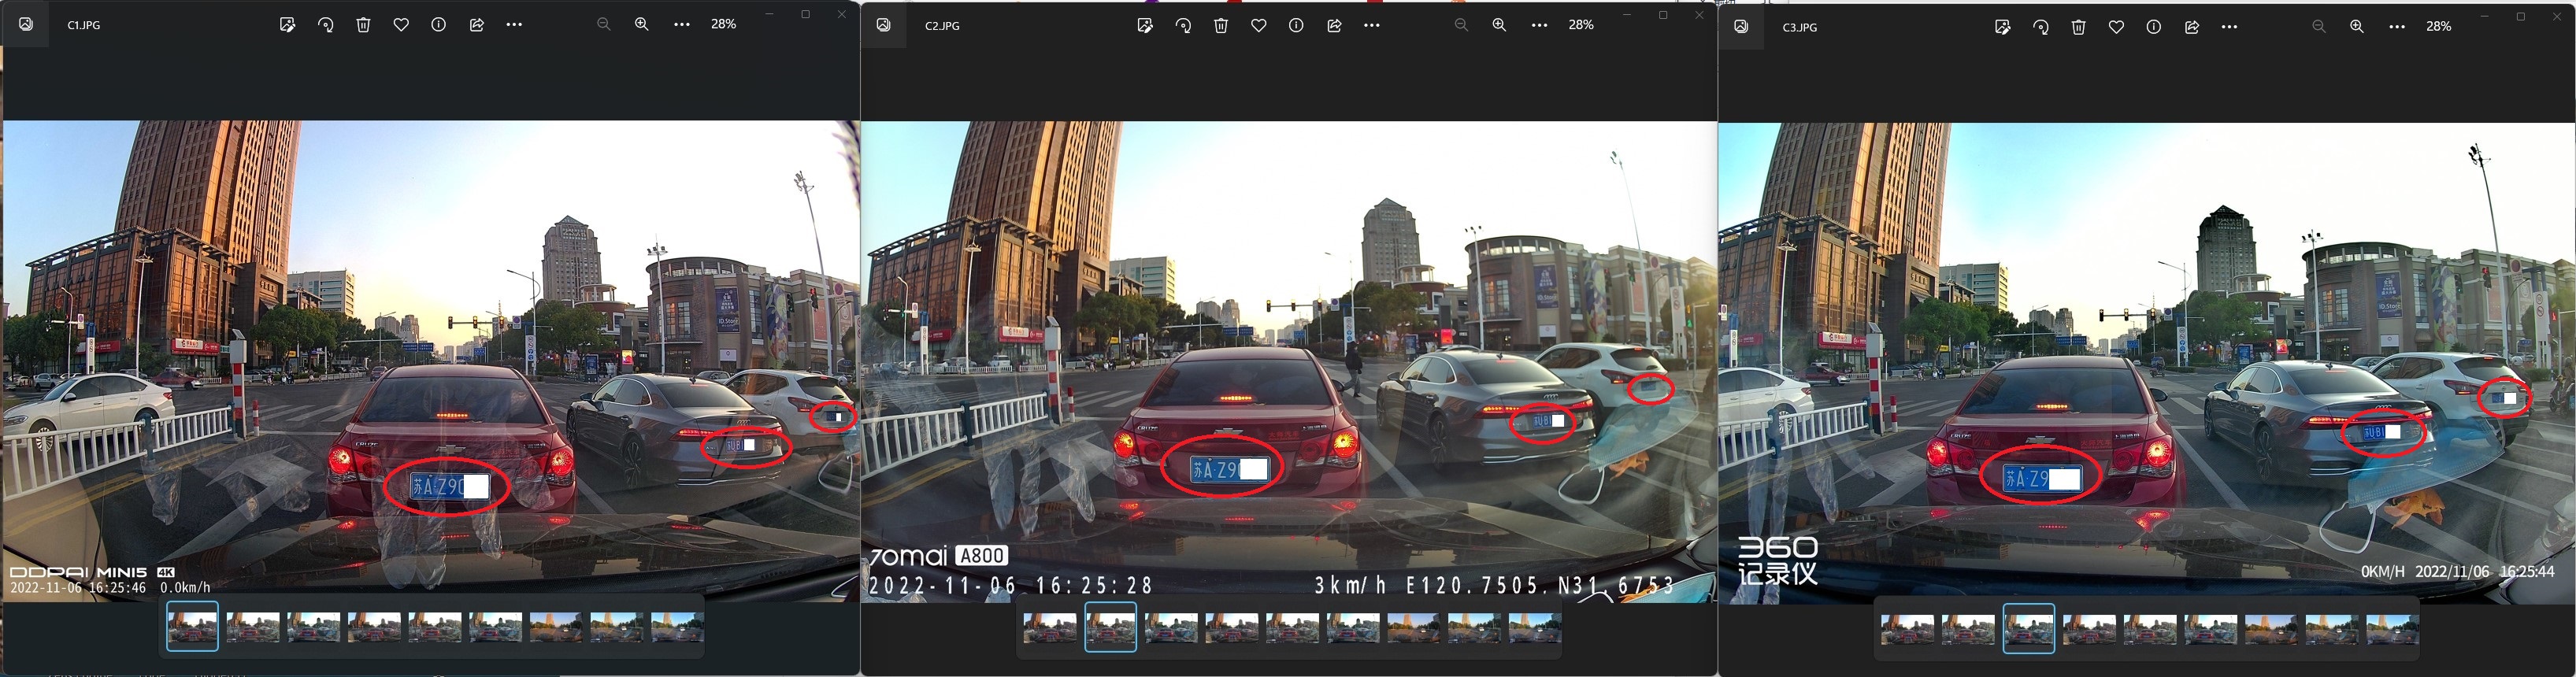Mark C3.JPG as favorite
Image resolution: width=2576 pixels, height=677 pixels.
[x=2116, y=27]
